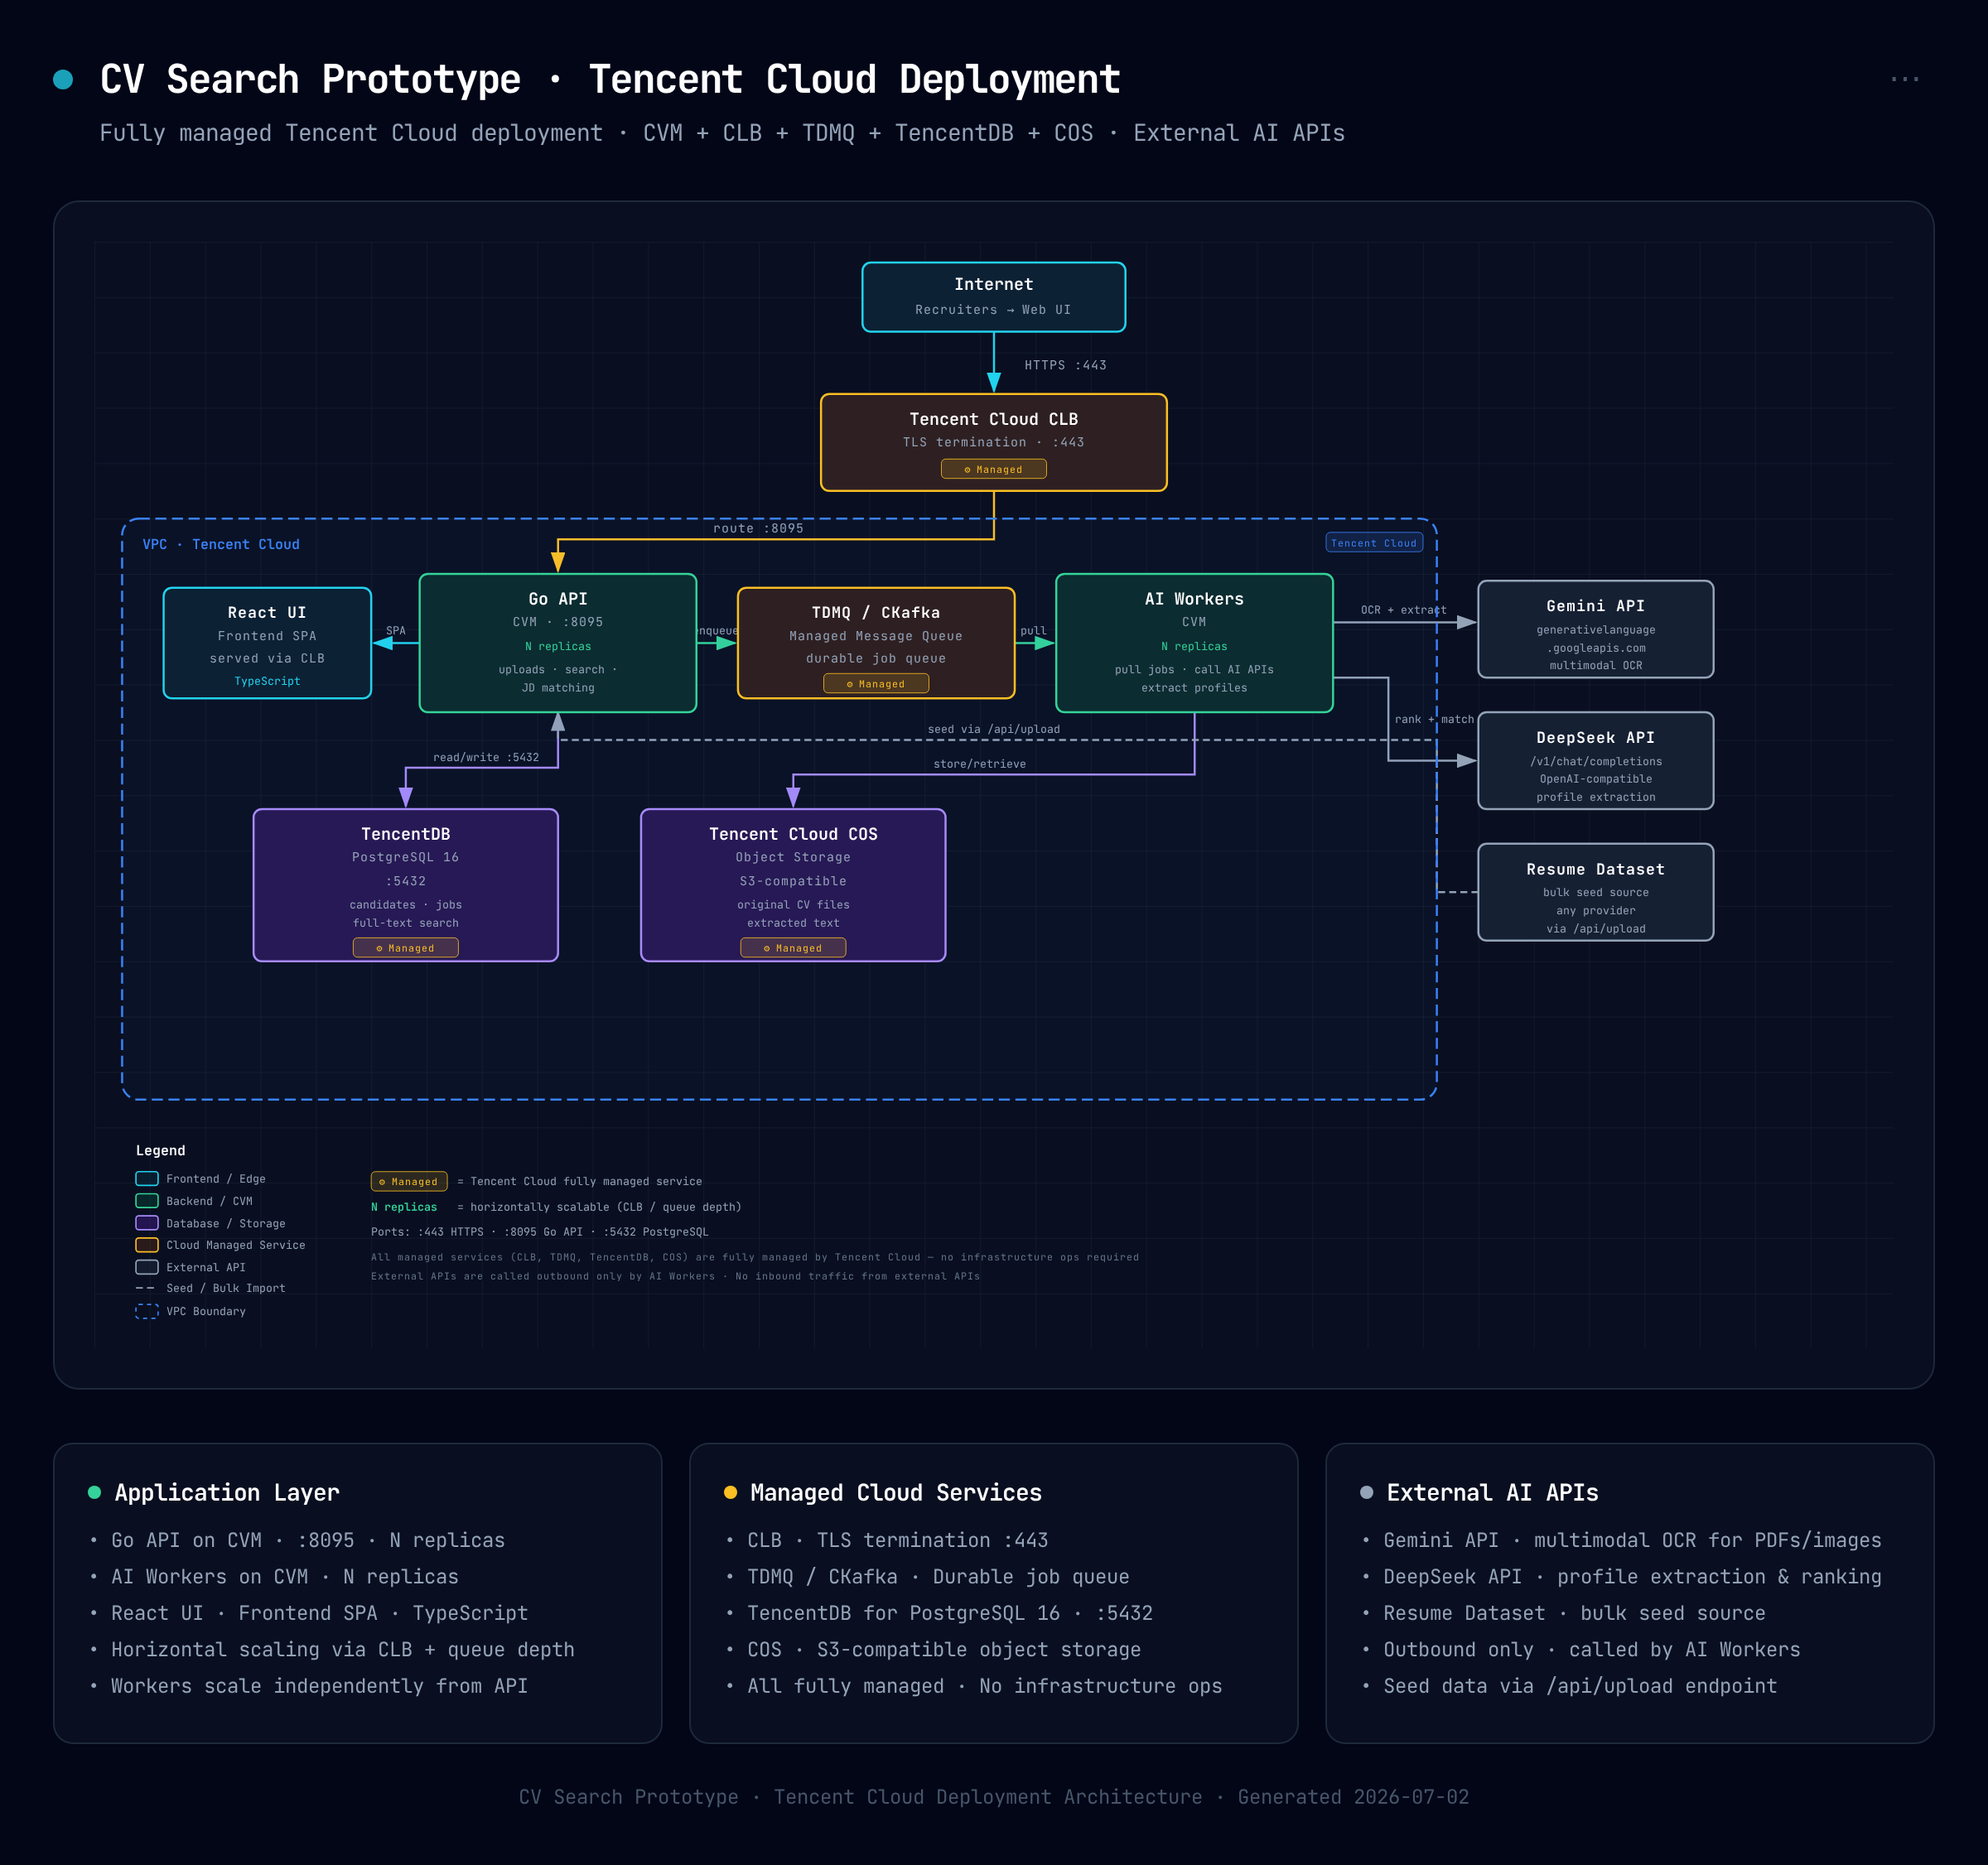Click the OCR + extract connector label

pyautogui.click(x=1403, y=610)
